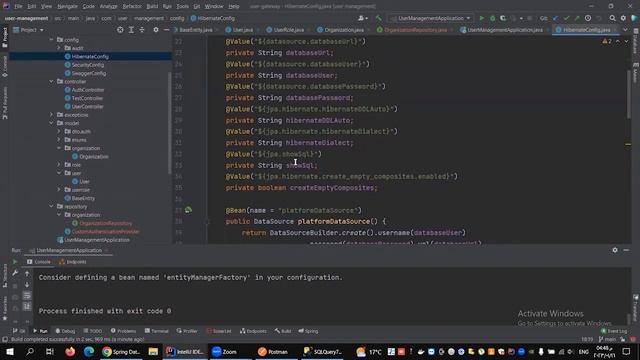640x360 pixels.
Task: Open Firefox from the Windows taskbar
Action: point(70,351)
